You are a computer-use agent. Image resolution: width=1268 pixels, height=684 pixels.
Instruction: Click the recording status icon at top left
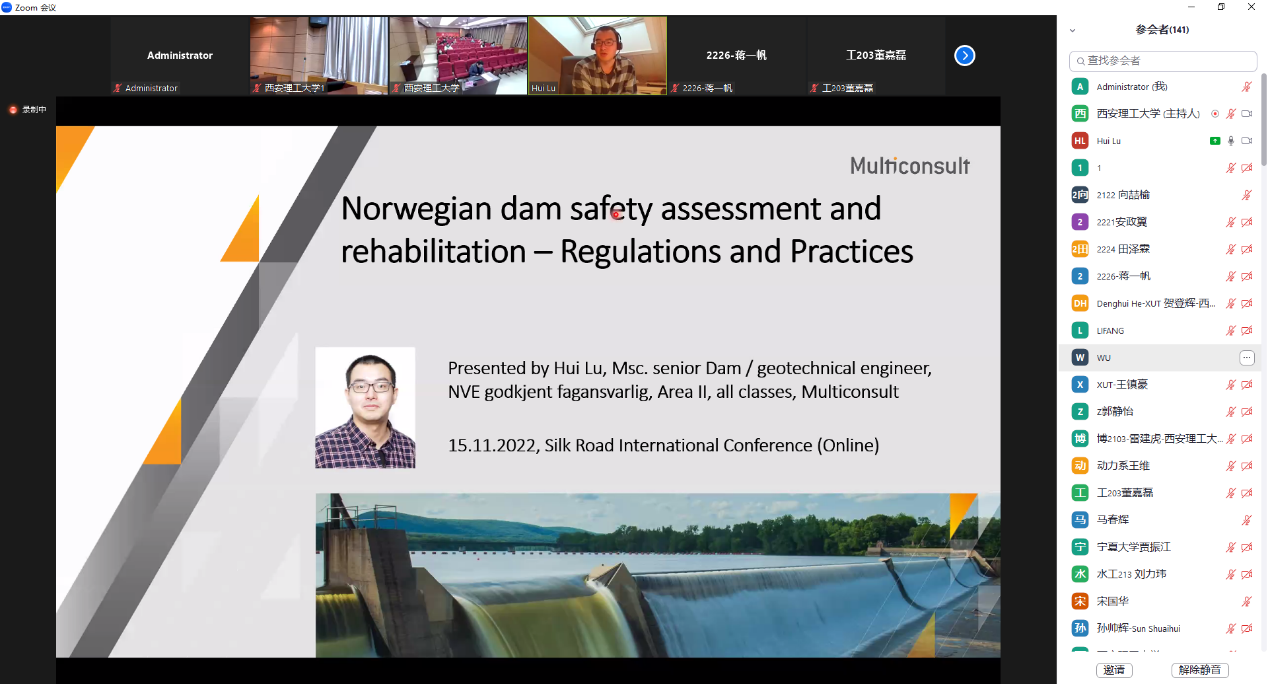tap(14, 110)
